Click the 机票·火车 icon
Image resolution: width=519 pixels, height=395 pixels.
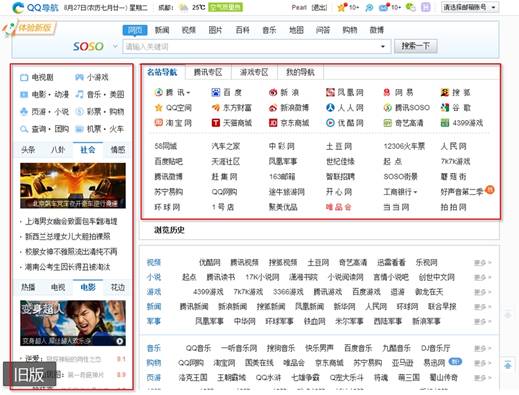79,129
